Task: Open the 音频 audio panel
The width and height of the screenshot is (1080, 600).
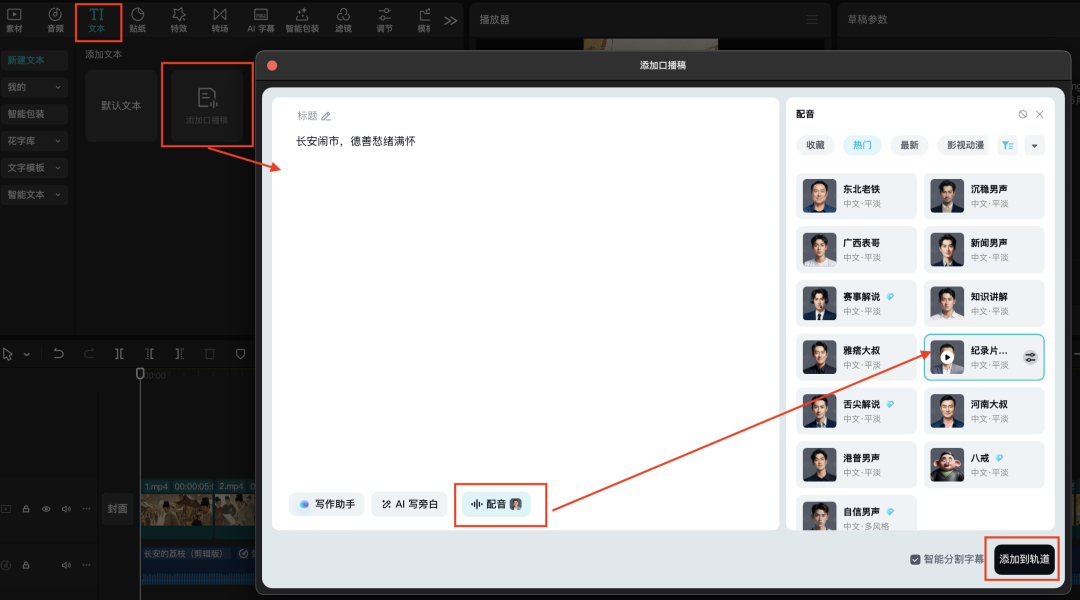Action: pos(56,20)
